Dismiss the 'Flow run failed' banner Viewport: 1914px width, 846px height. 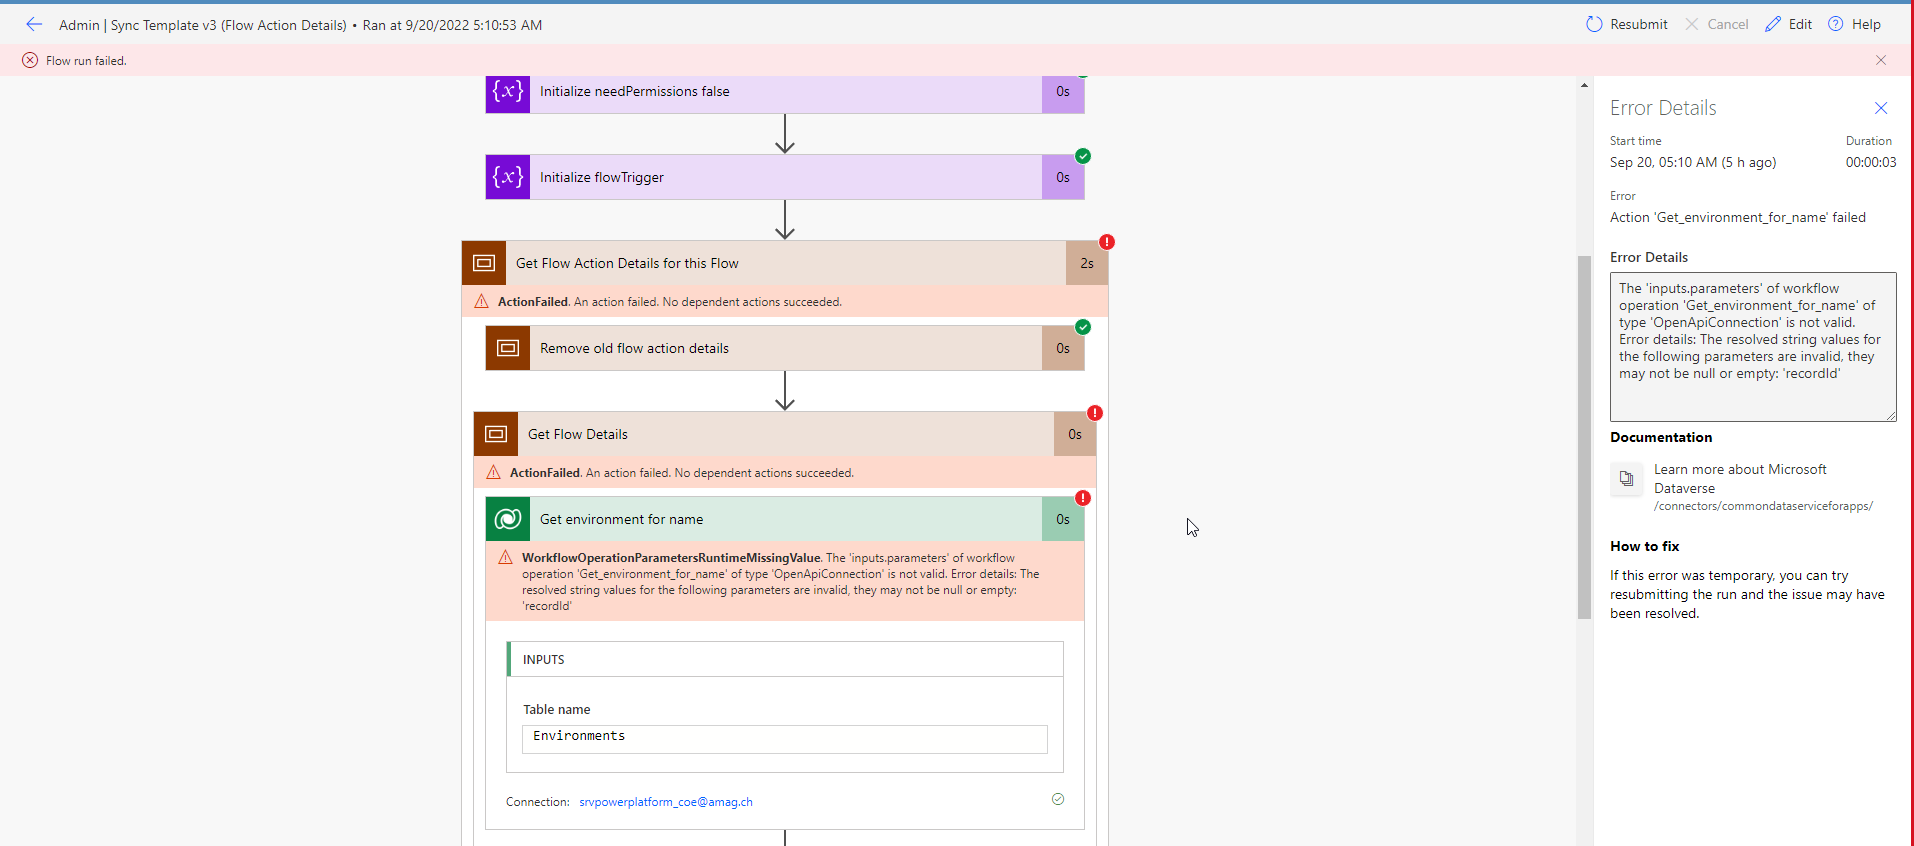[1881, 60]
